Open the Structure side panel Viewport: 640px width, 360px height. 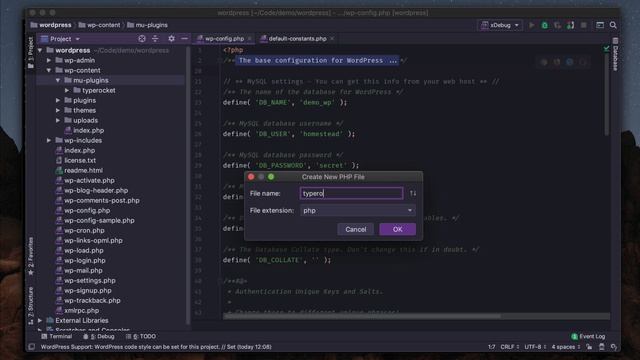pos(31,306)
